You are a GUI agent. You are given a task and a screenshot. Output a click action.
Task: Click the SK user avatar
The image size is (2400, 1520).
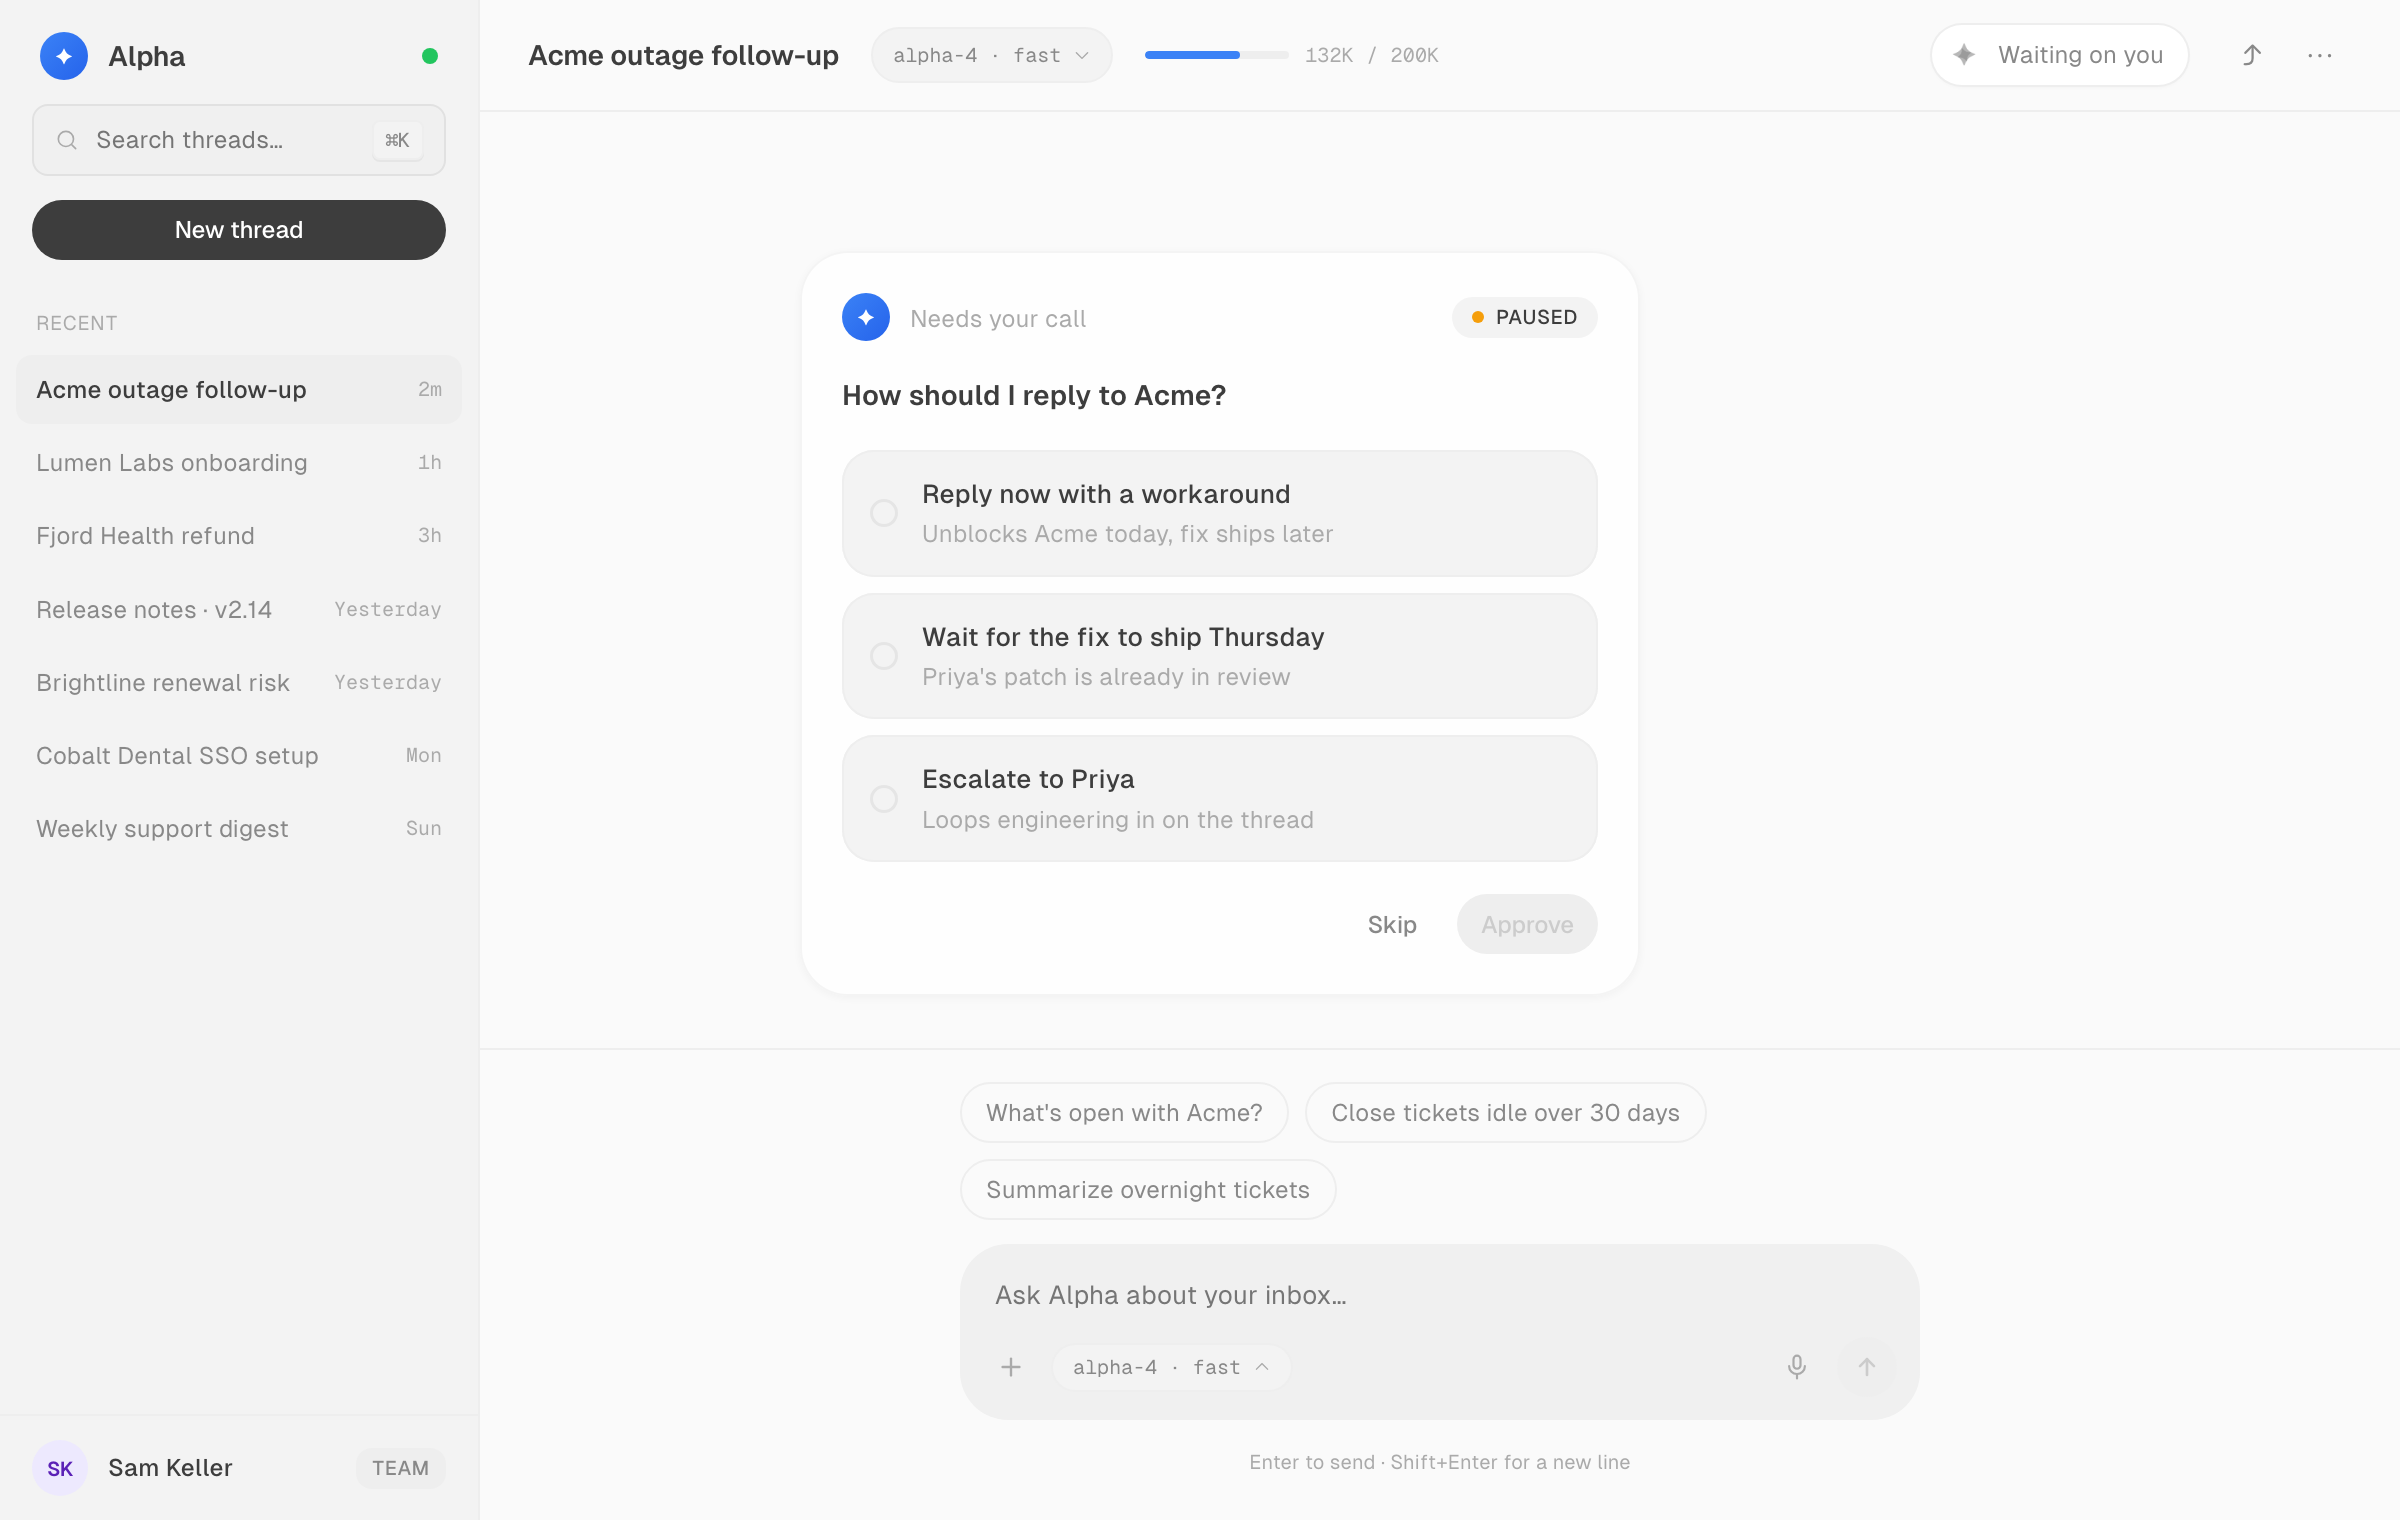pyautogui.click(x=60, y=1468)
